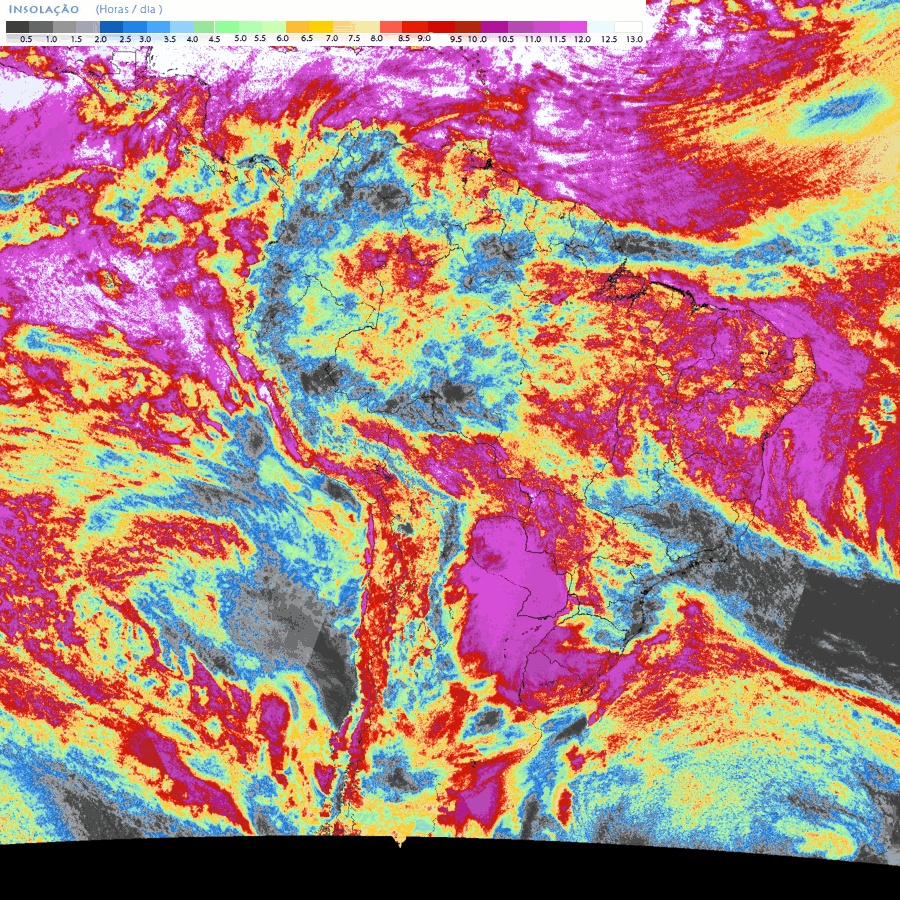Click the green swatch above 5.0
The height and width of the screenshot is (900, 900).
point(227,26)
